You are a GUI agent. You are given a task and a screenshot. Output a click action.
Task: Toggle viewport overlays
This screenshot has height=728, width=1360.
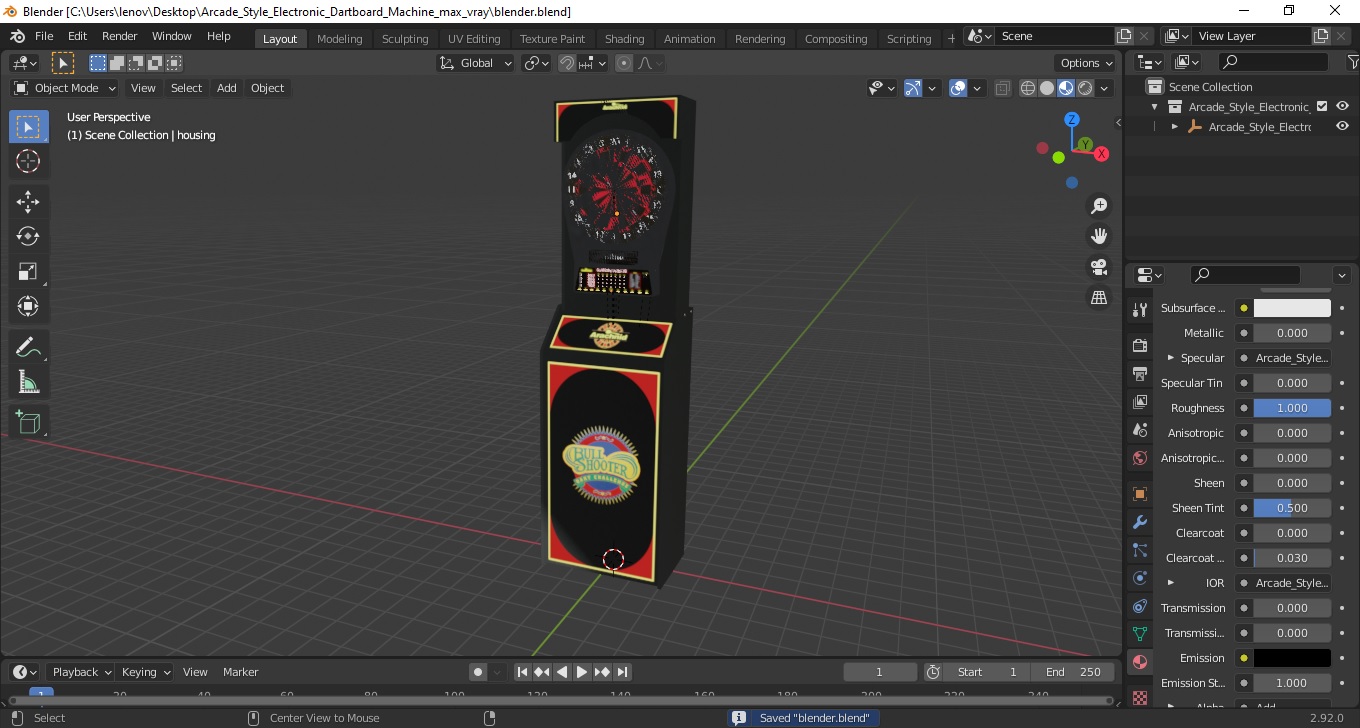tap(958, 88)
